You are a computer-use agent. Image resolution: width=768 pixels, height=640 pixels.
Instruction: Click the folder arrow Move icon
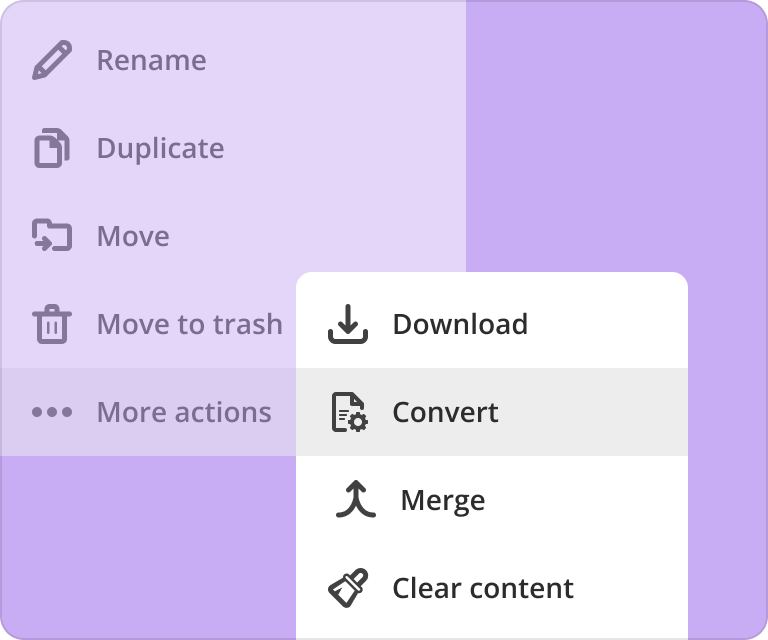tap(52, 237)
